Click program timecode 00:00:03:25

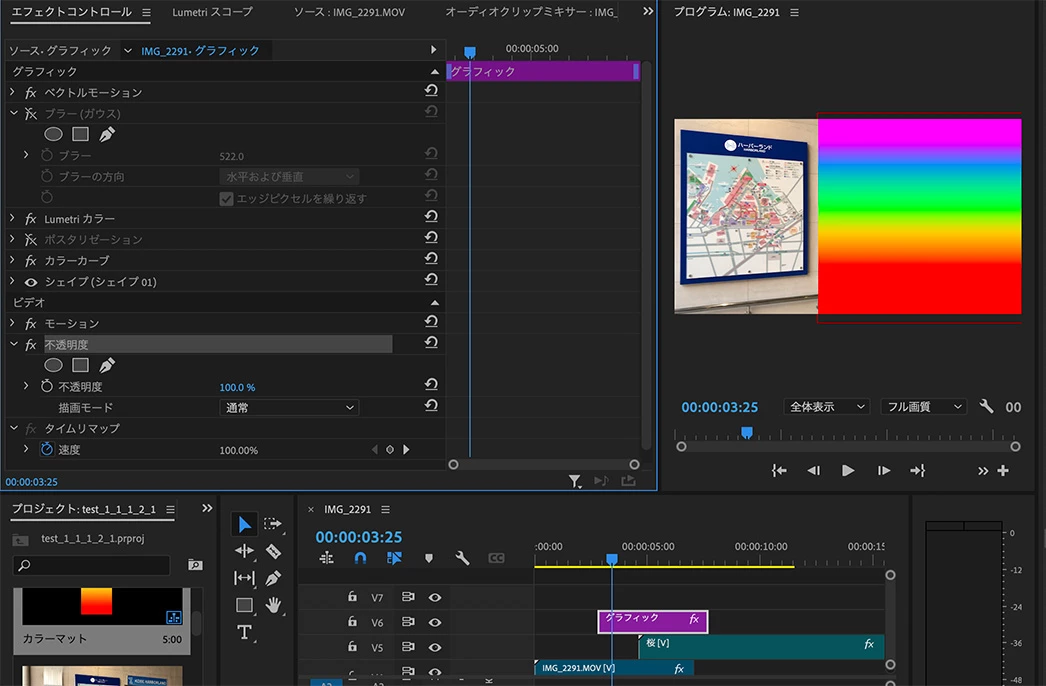[x=719, y=407]
